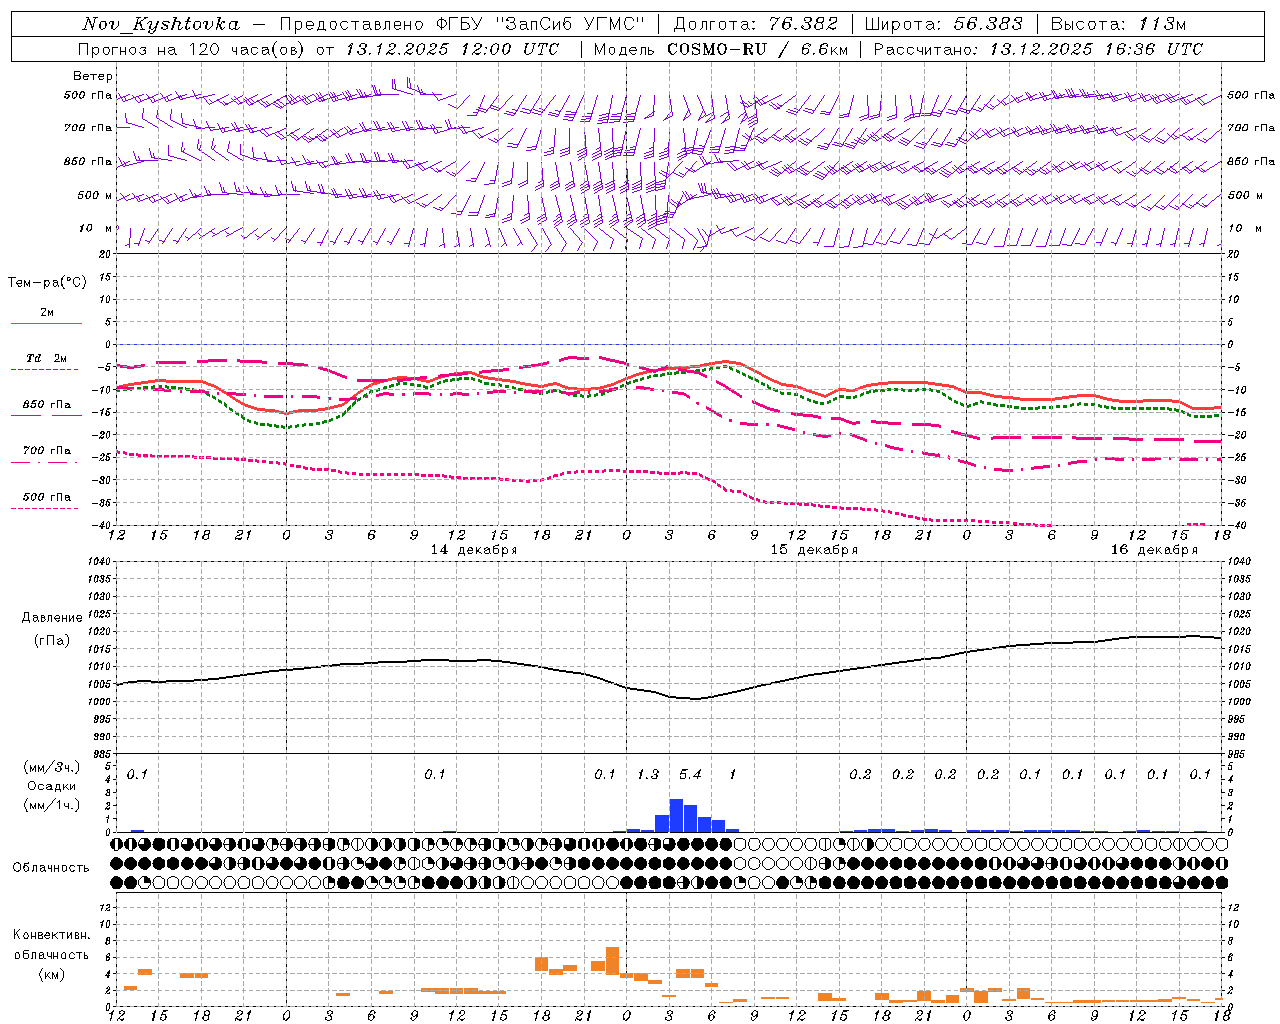The image size is (1280, 1024).
Task: Click the Модель COSMO-RU / 6.6км text
Action: (721, 49)
